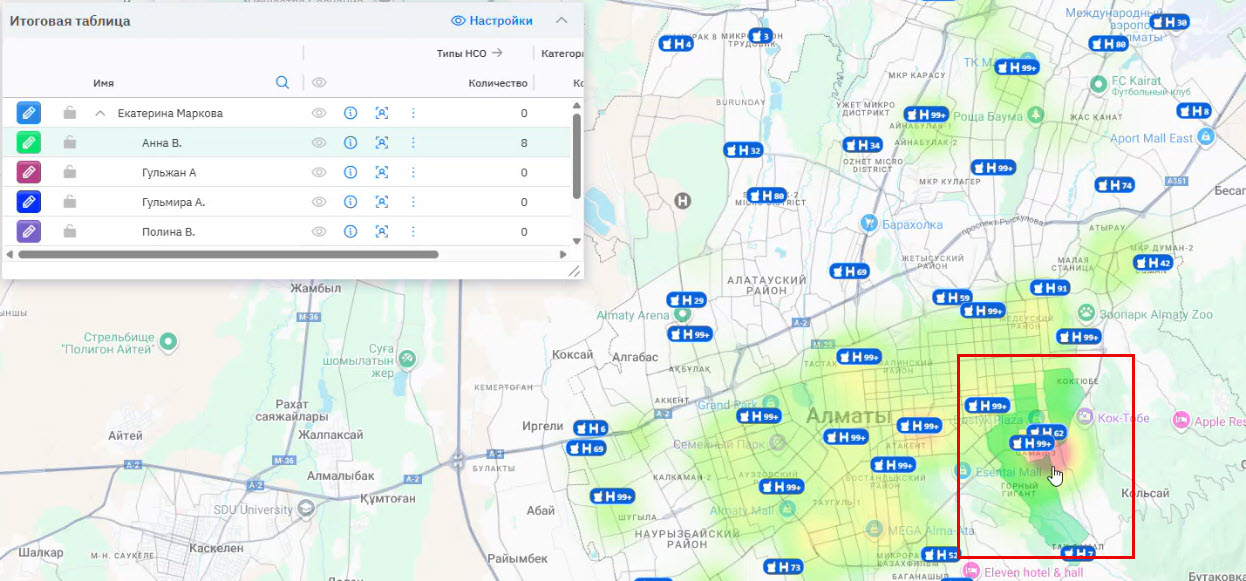This screenshot has width=1246, height=581.
Task: Open three-dots menu for Полина В.
Action: coord(412,232)
